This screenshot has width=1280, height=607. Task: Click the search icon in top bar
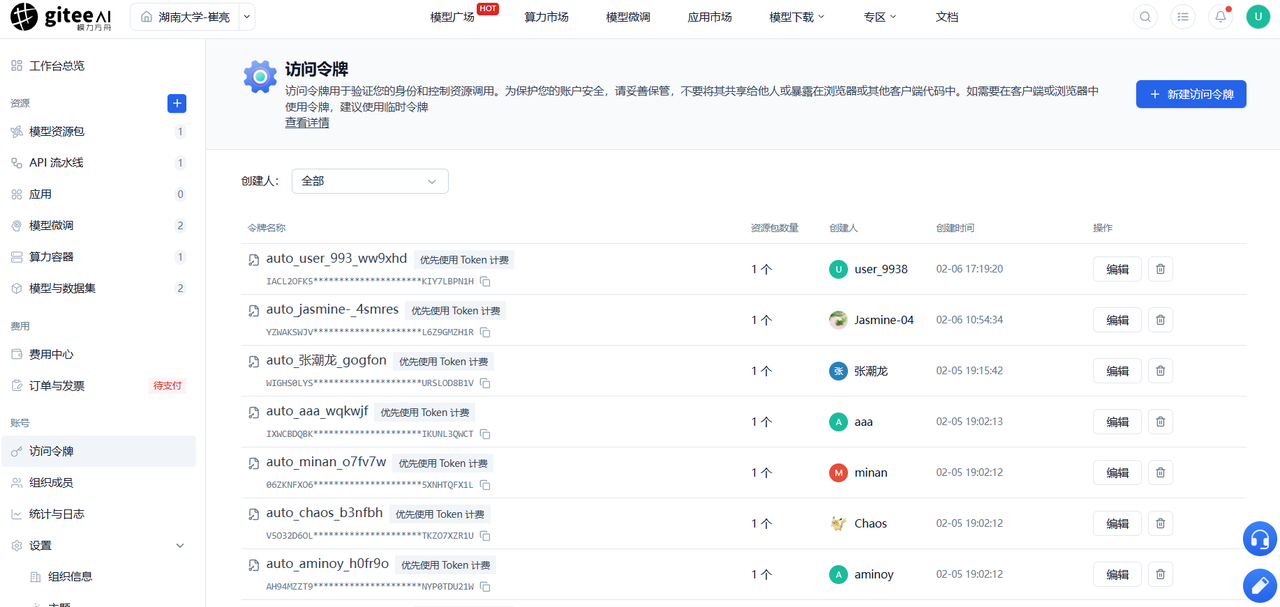point(1145,17)
